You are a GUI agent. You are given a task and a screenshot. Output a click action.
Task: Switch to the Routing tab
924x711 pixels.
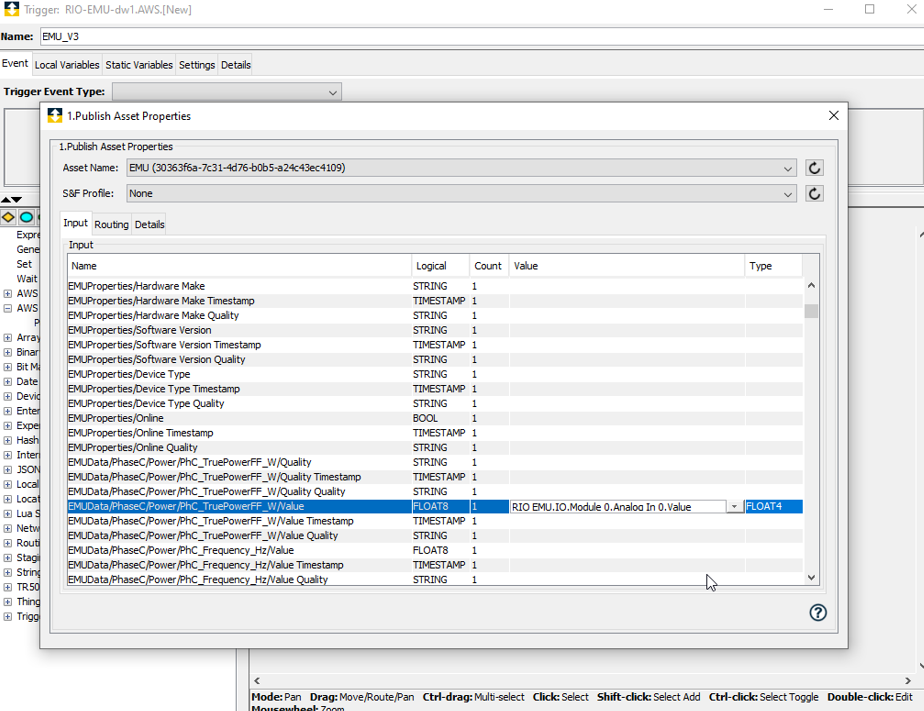111,224
